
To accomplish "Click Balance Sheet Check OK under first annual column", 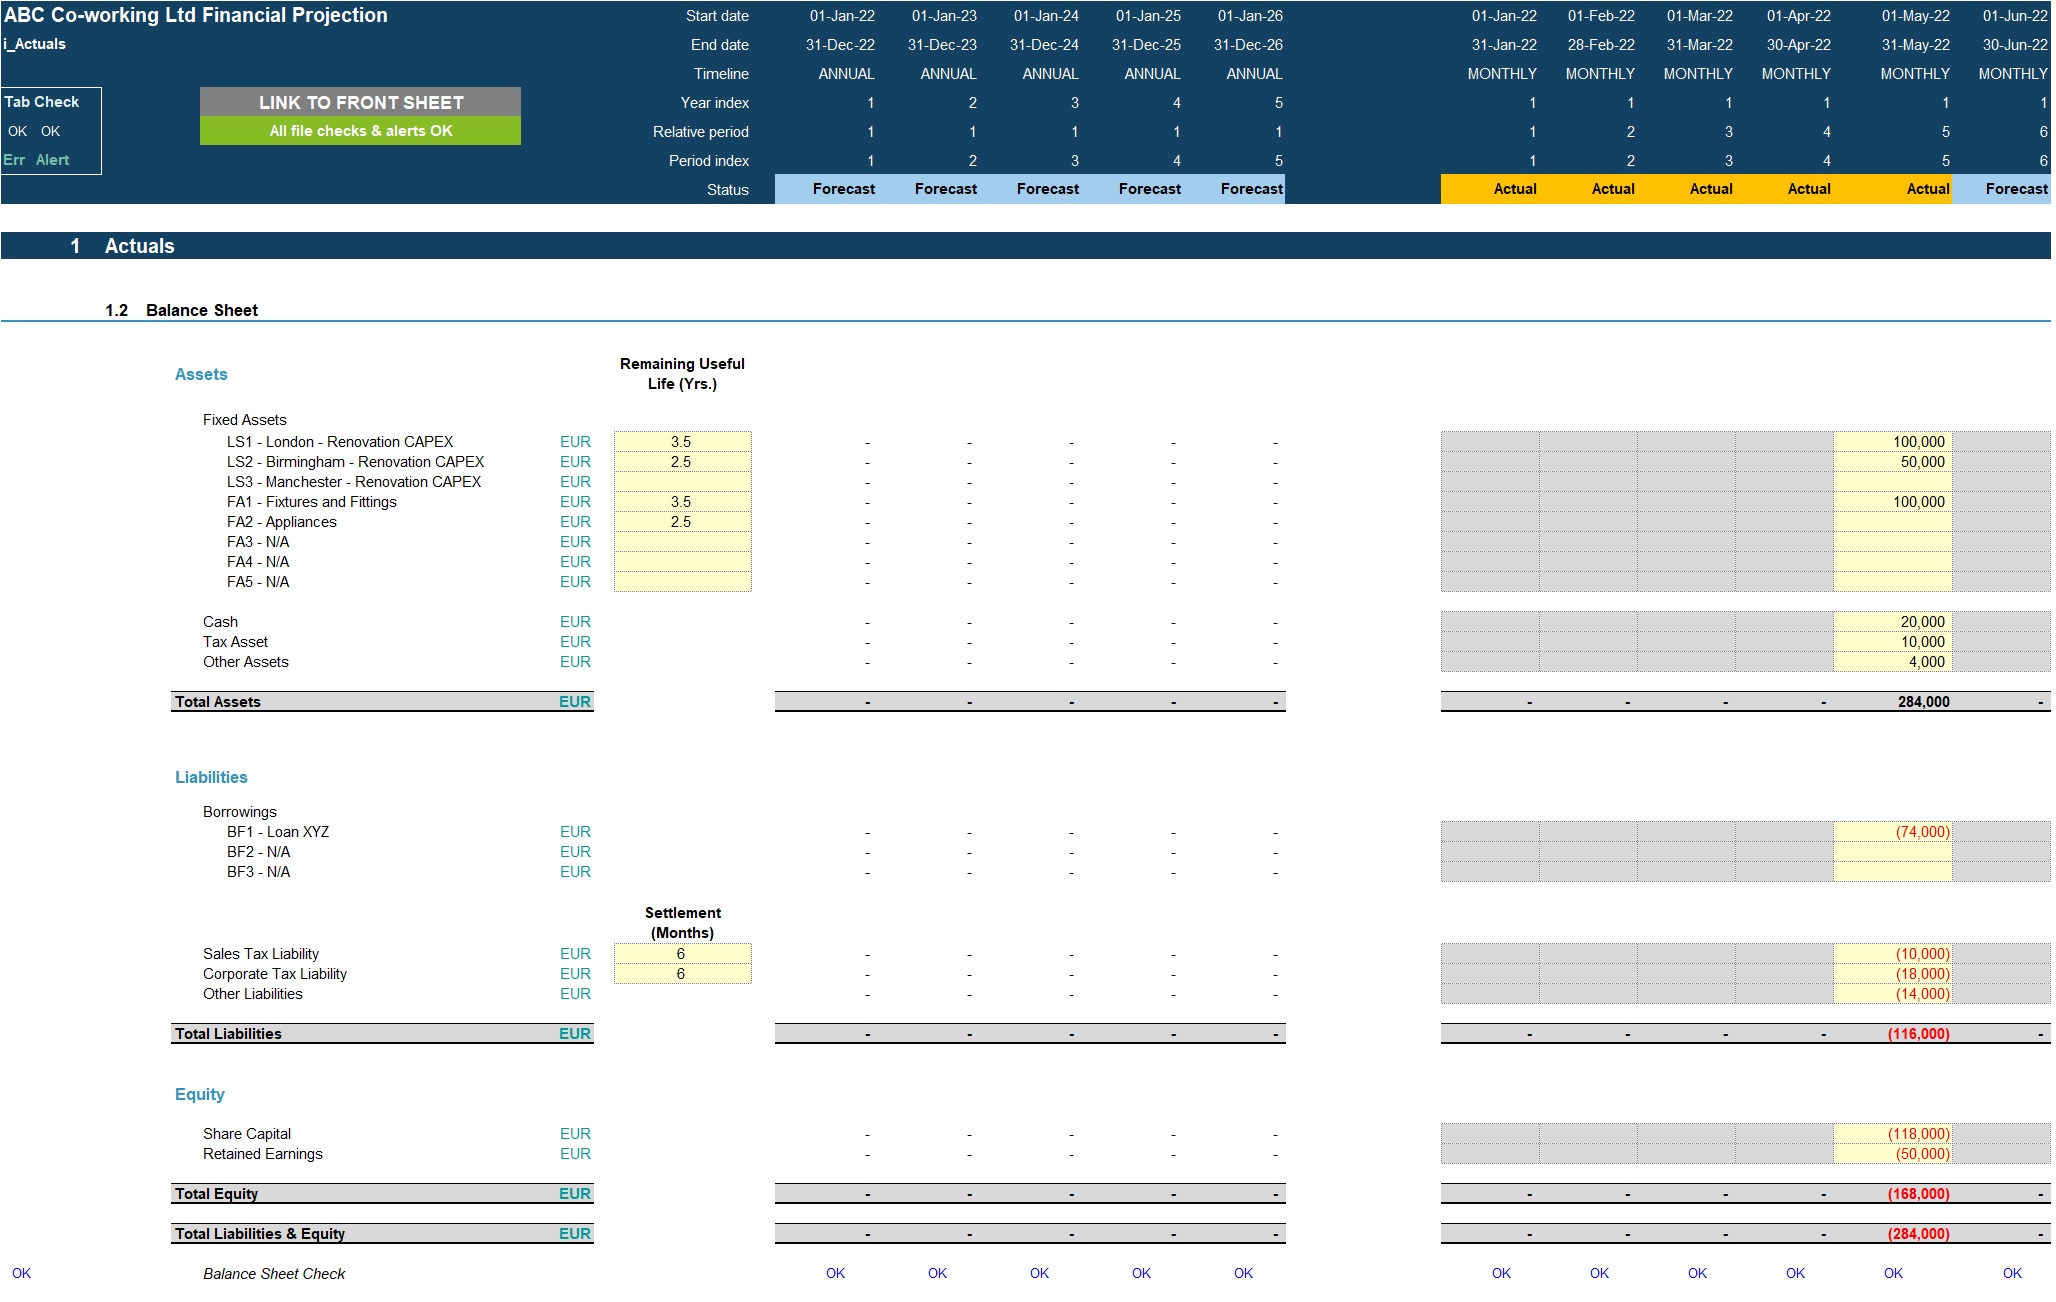I will pyautogui.click(x=835, y=1273).
